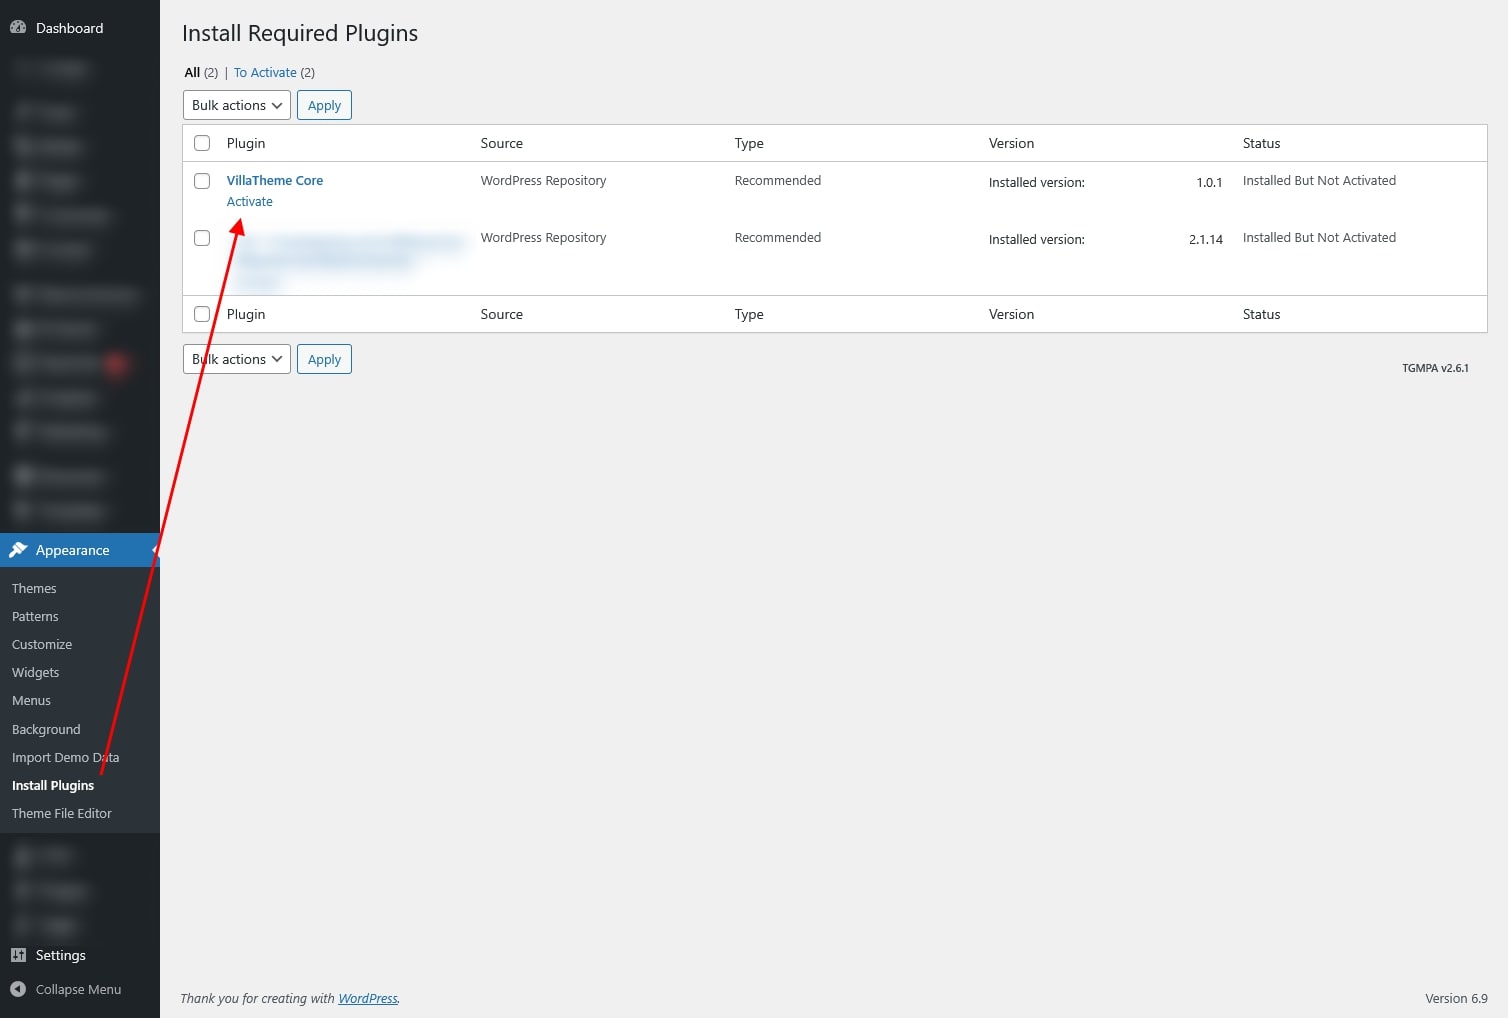Select Import Demo Data menu item
Screen dimensions: 1508x1018
coord(65,757)
